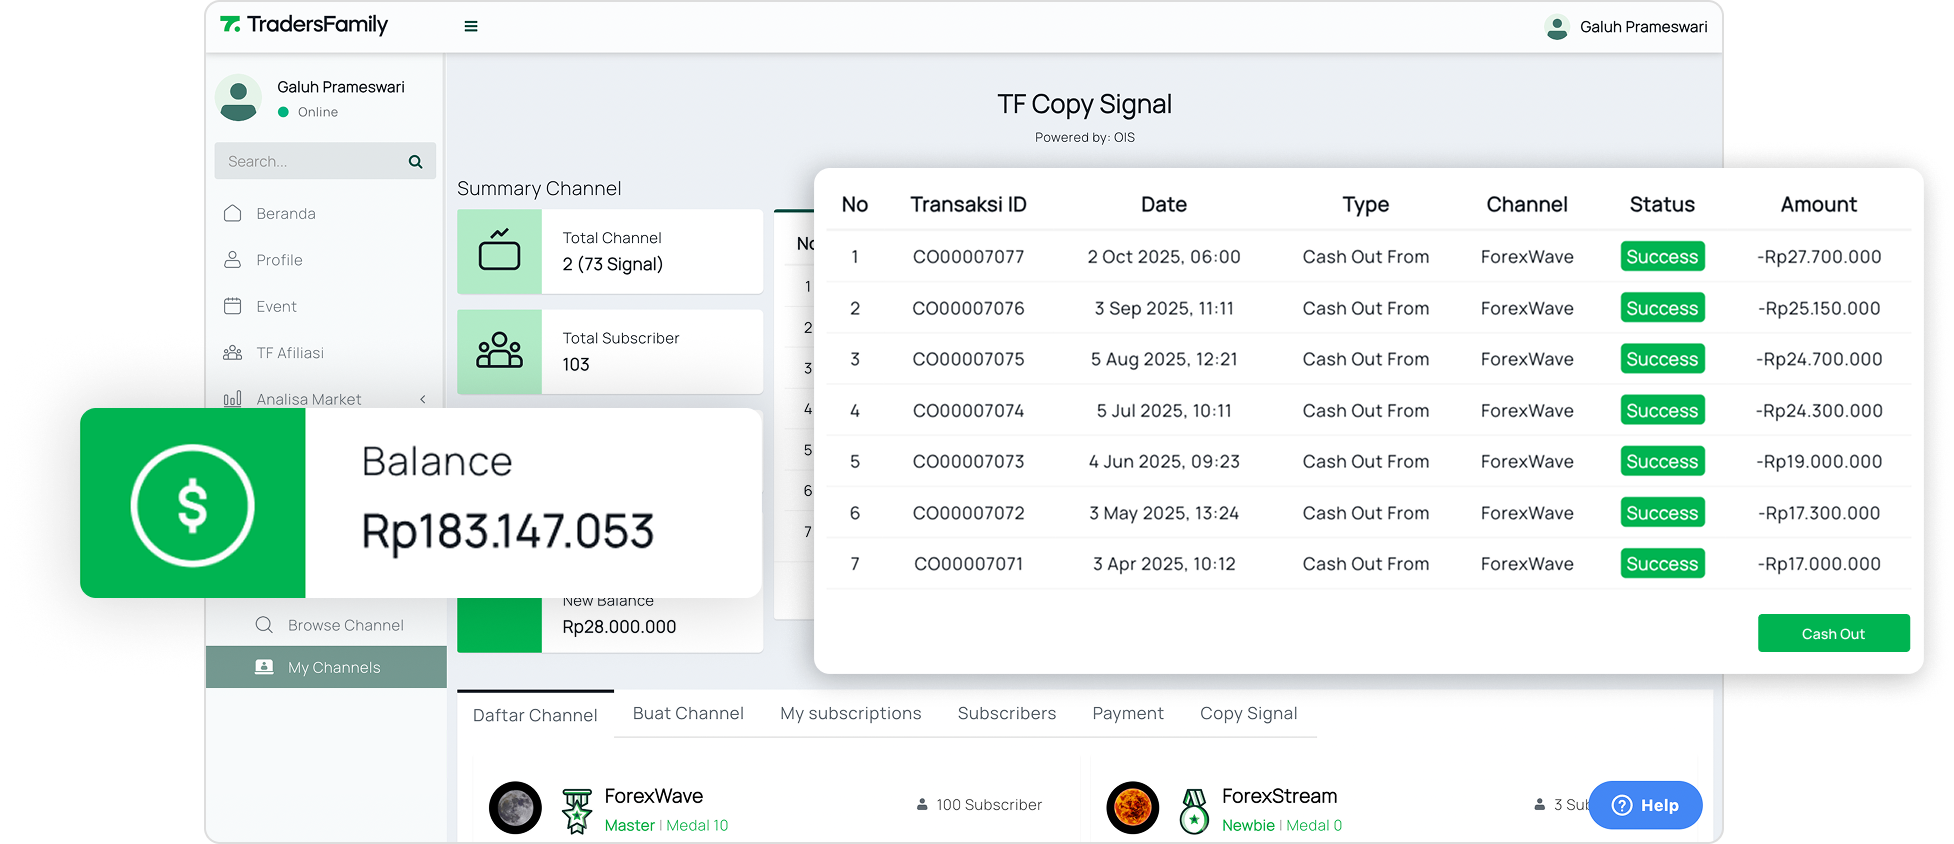1954x844 pixels.
Task: Click the amount -Rp19.000.000
Action: (1819, 462)
